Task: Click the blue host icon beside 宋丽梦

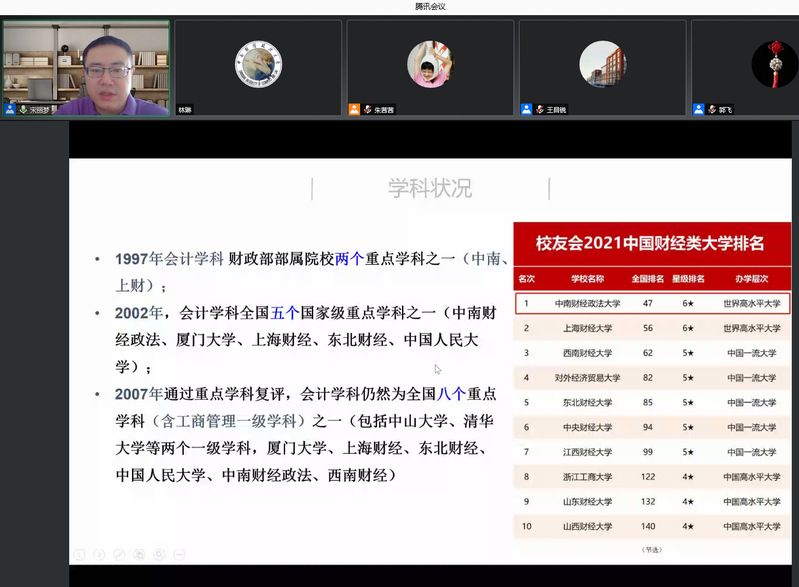Action: pyautogui.click(x=10, y=109)
